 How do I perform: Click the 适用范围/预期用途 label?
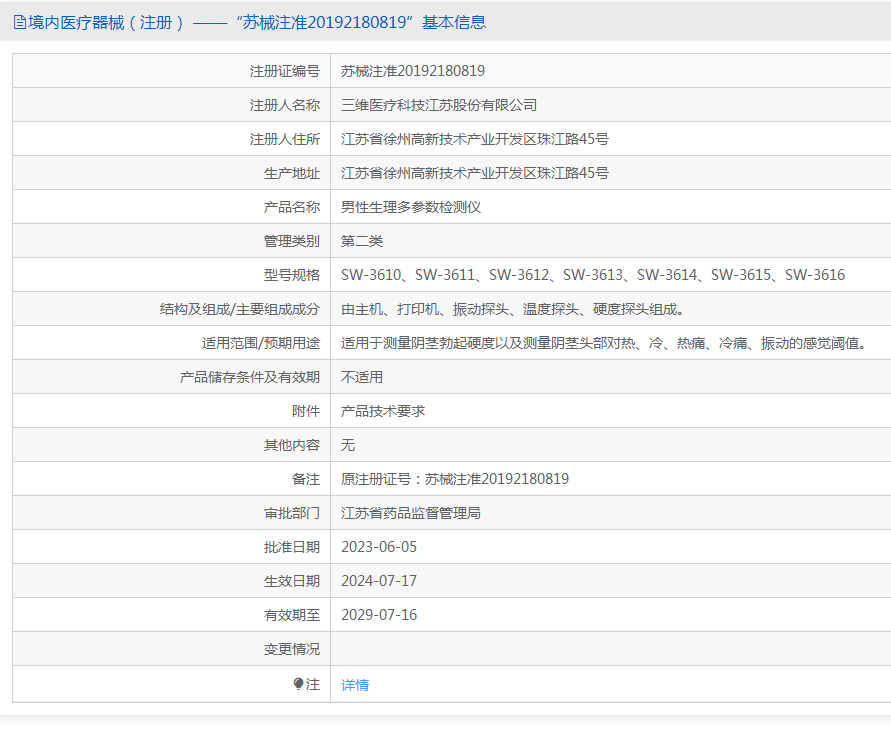coord(261,343)
